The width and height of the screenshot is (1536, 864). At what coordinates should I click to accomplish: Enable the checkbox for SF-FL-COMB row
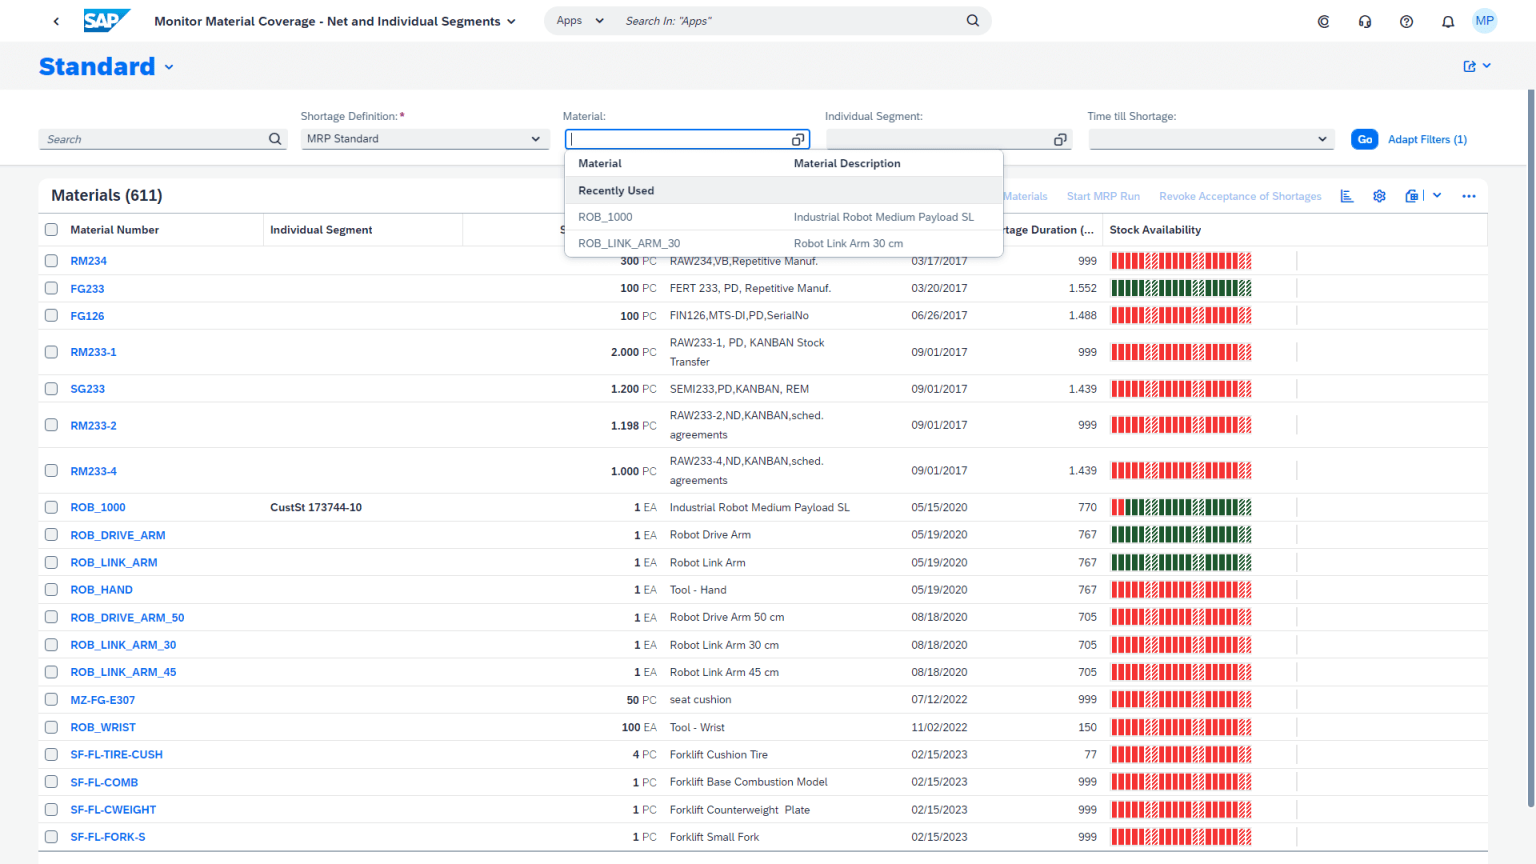point(51,782)
